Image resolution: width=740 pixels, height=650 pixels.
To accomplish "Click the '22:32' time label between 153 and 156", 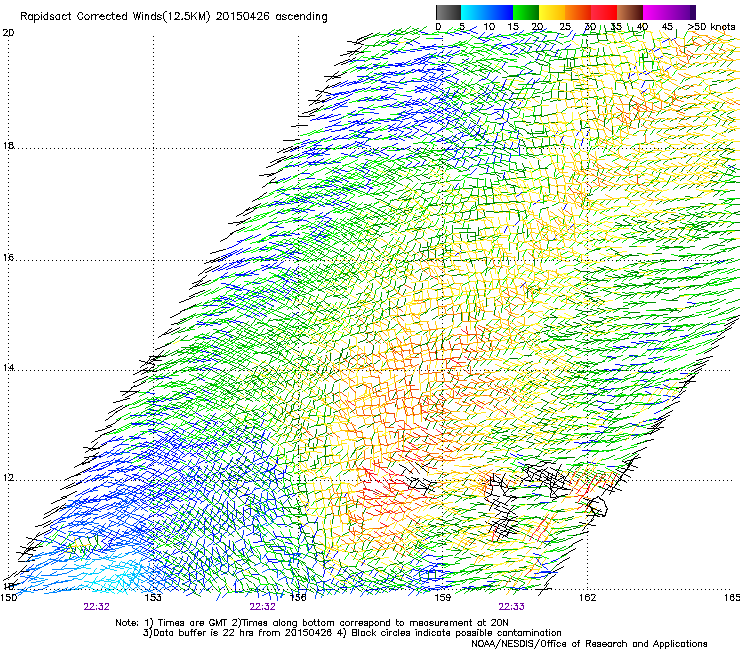I will [x=262, y=607].
